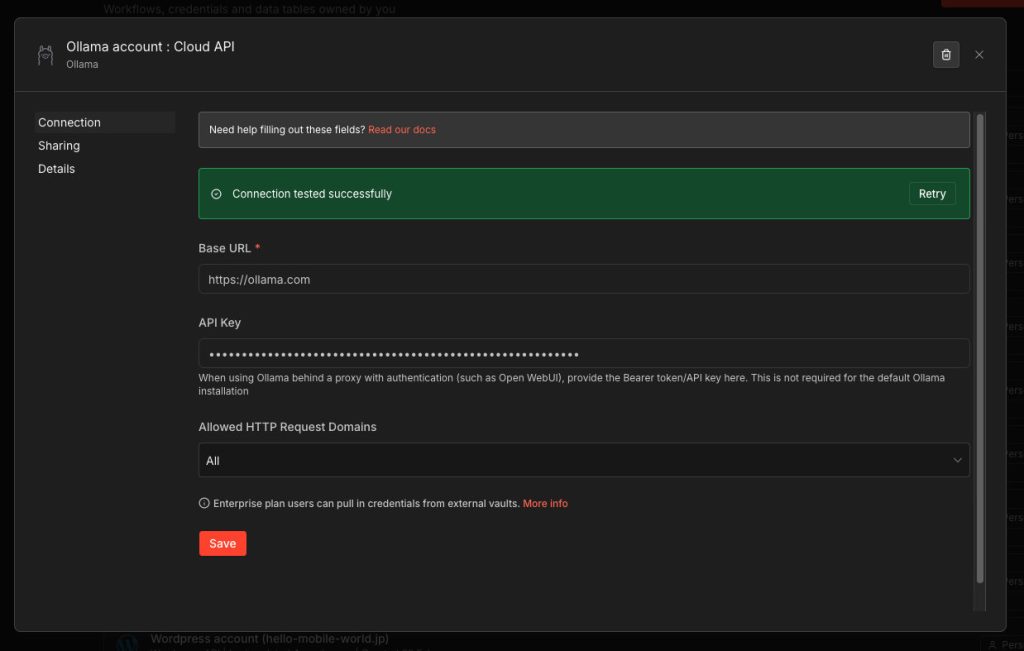Click the chevron arrow in the domains select box
The height and width of the screenshot is (651, 1024).
pos(957,461)
